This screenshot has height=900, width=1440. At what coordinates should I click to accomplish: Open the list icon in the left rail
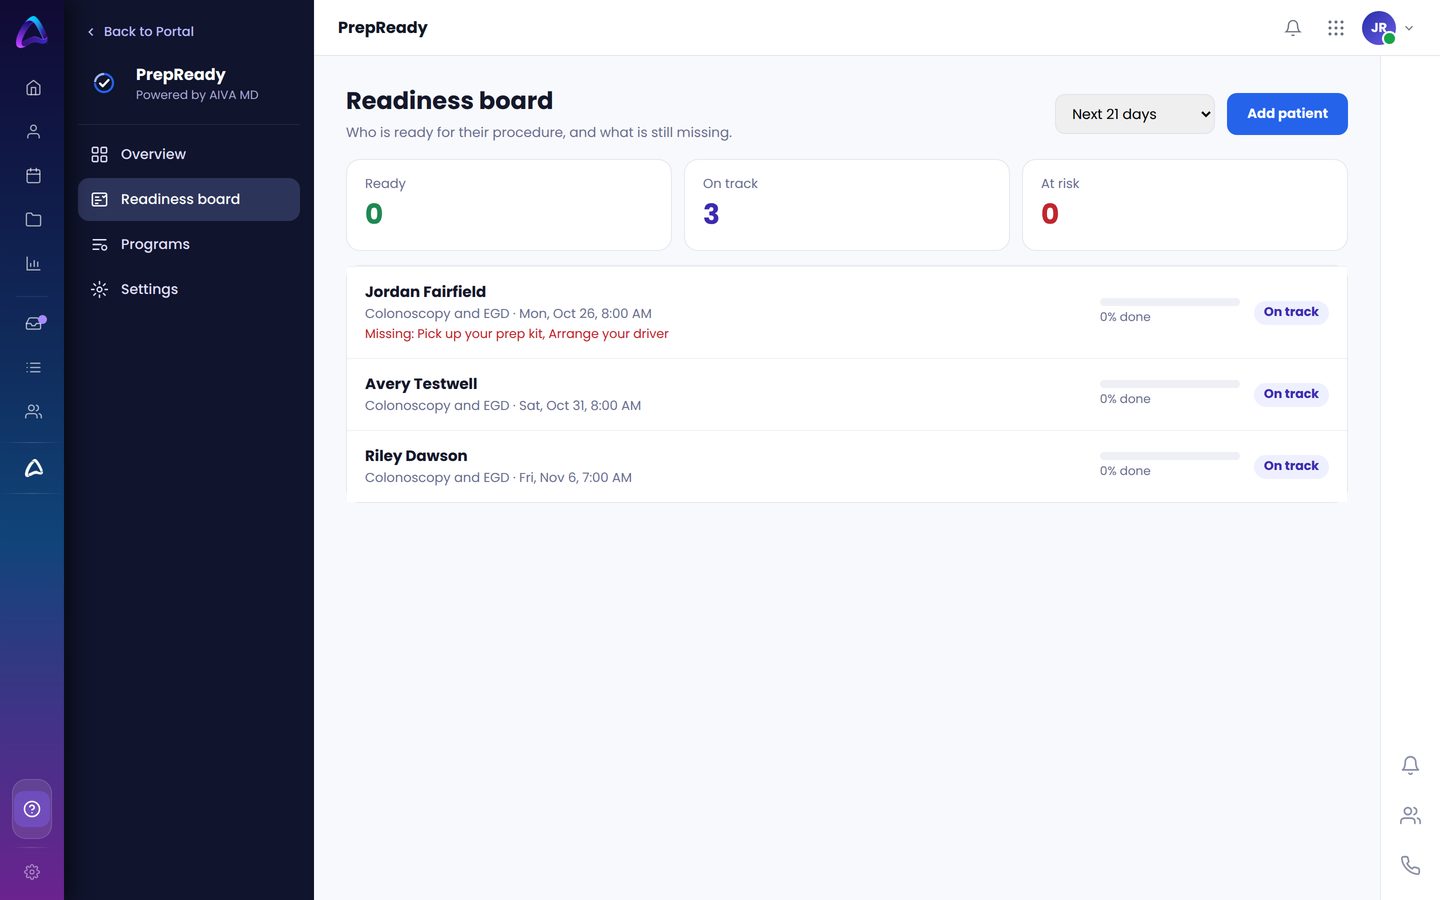[x=33, y=368]
